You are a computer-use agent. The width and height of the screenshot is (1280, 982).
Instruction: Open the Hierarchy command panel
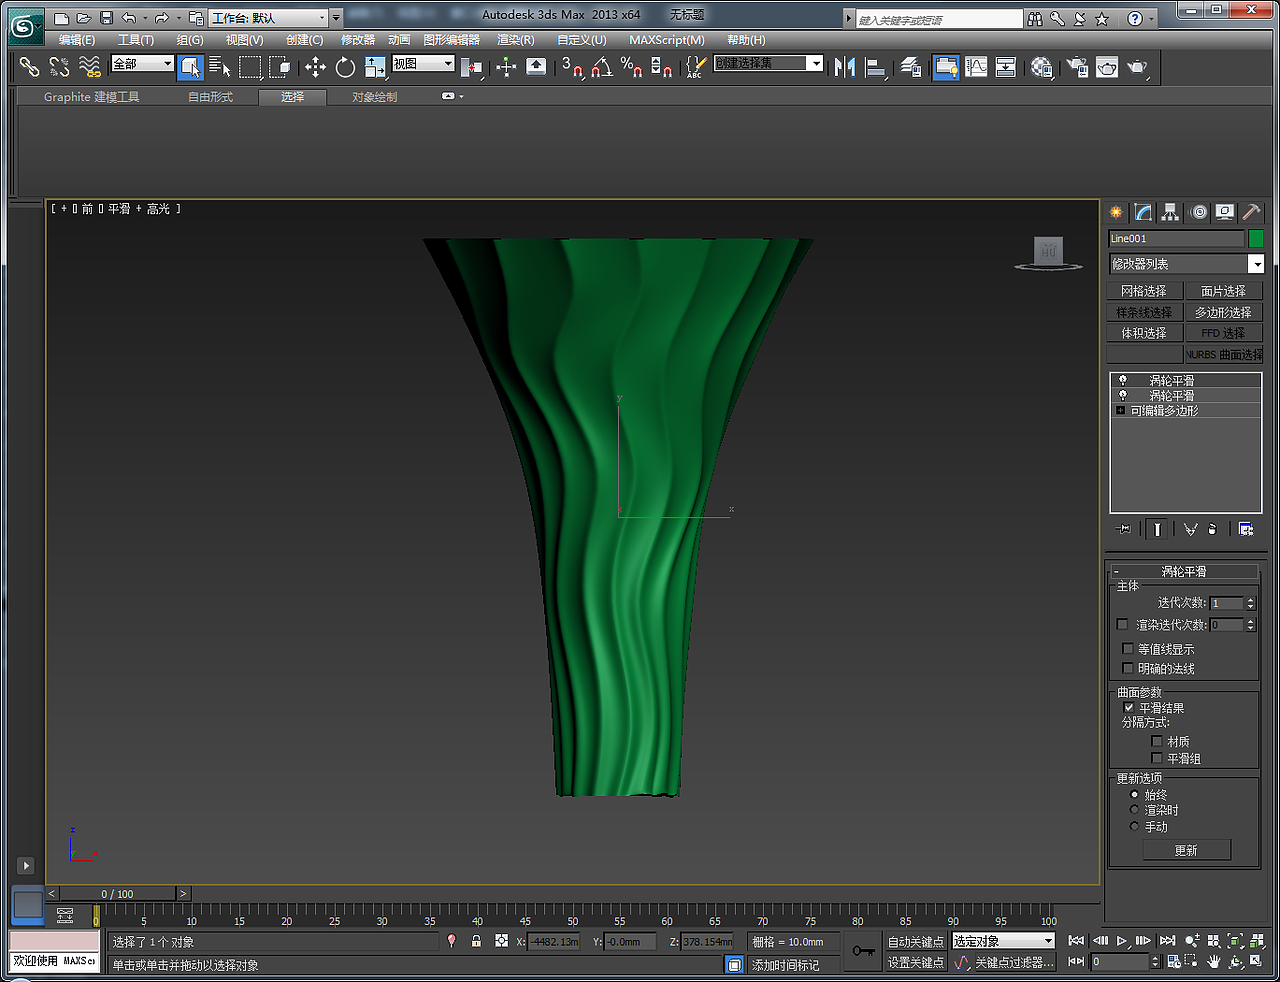point(1170,212)
